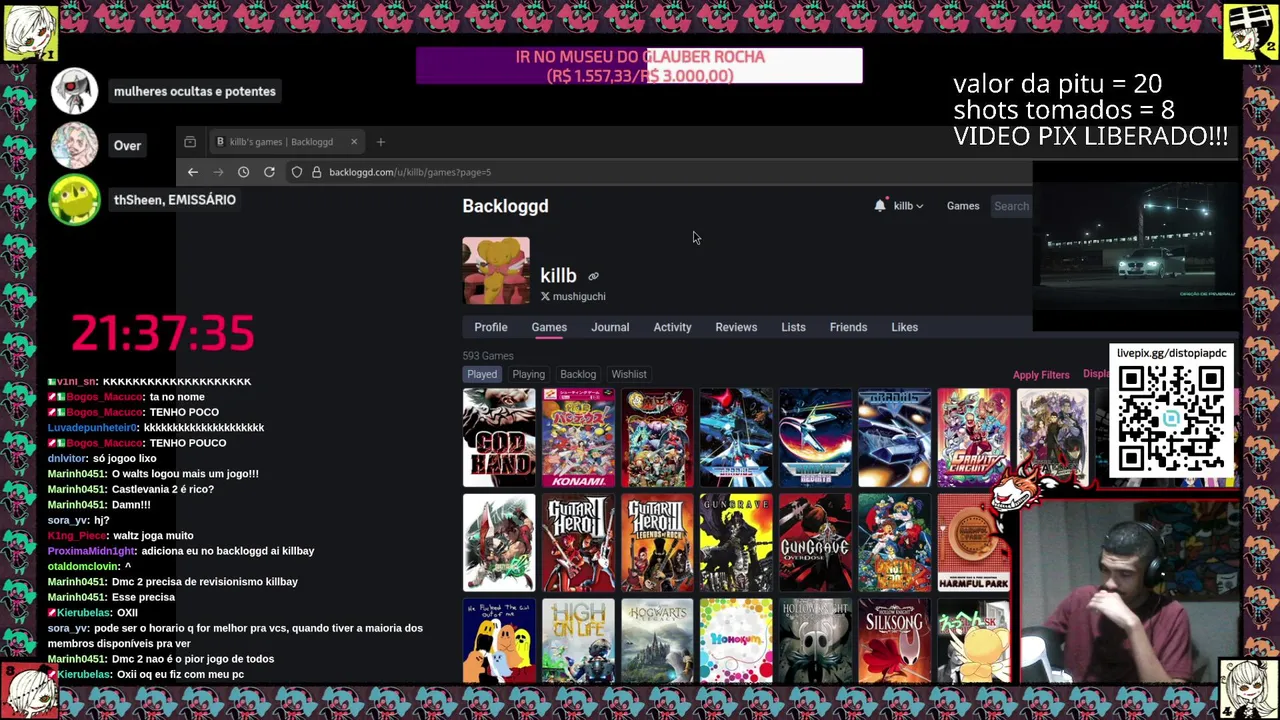1280x720 pixels.
Task: Open the Hogwarts Legacy cover
Action: point(657,641)
